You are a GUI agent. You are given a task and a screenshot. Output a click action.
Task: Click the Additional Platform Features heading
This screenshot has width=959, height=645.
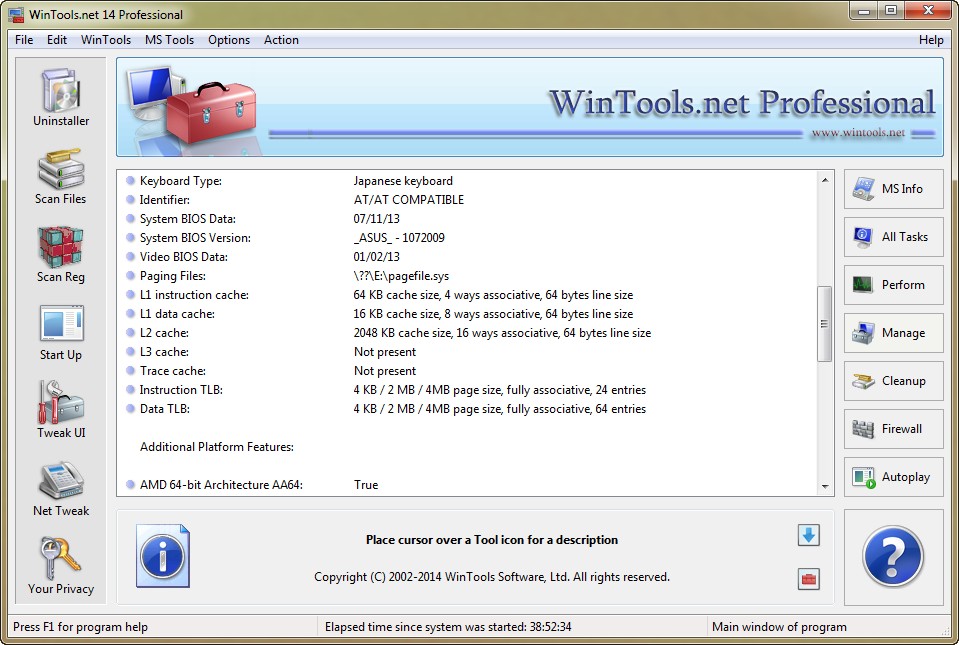(x=217, y=447)
